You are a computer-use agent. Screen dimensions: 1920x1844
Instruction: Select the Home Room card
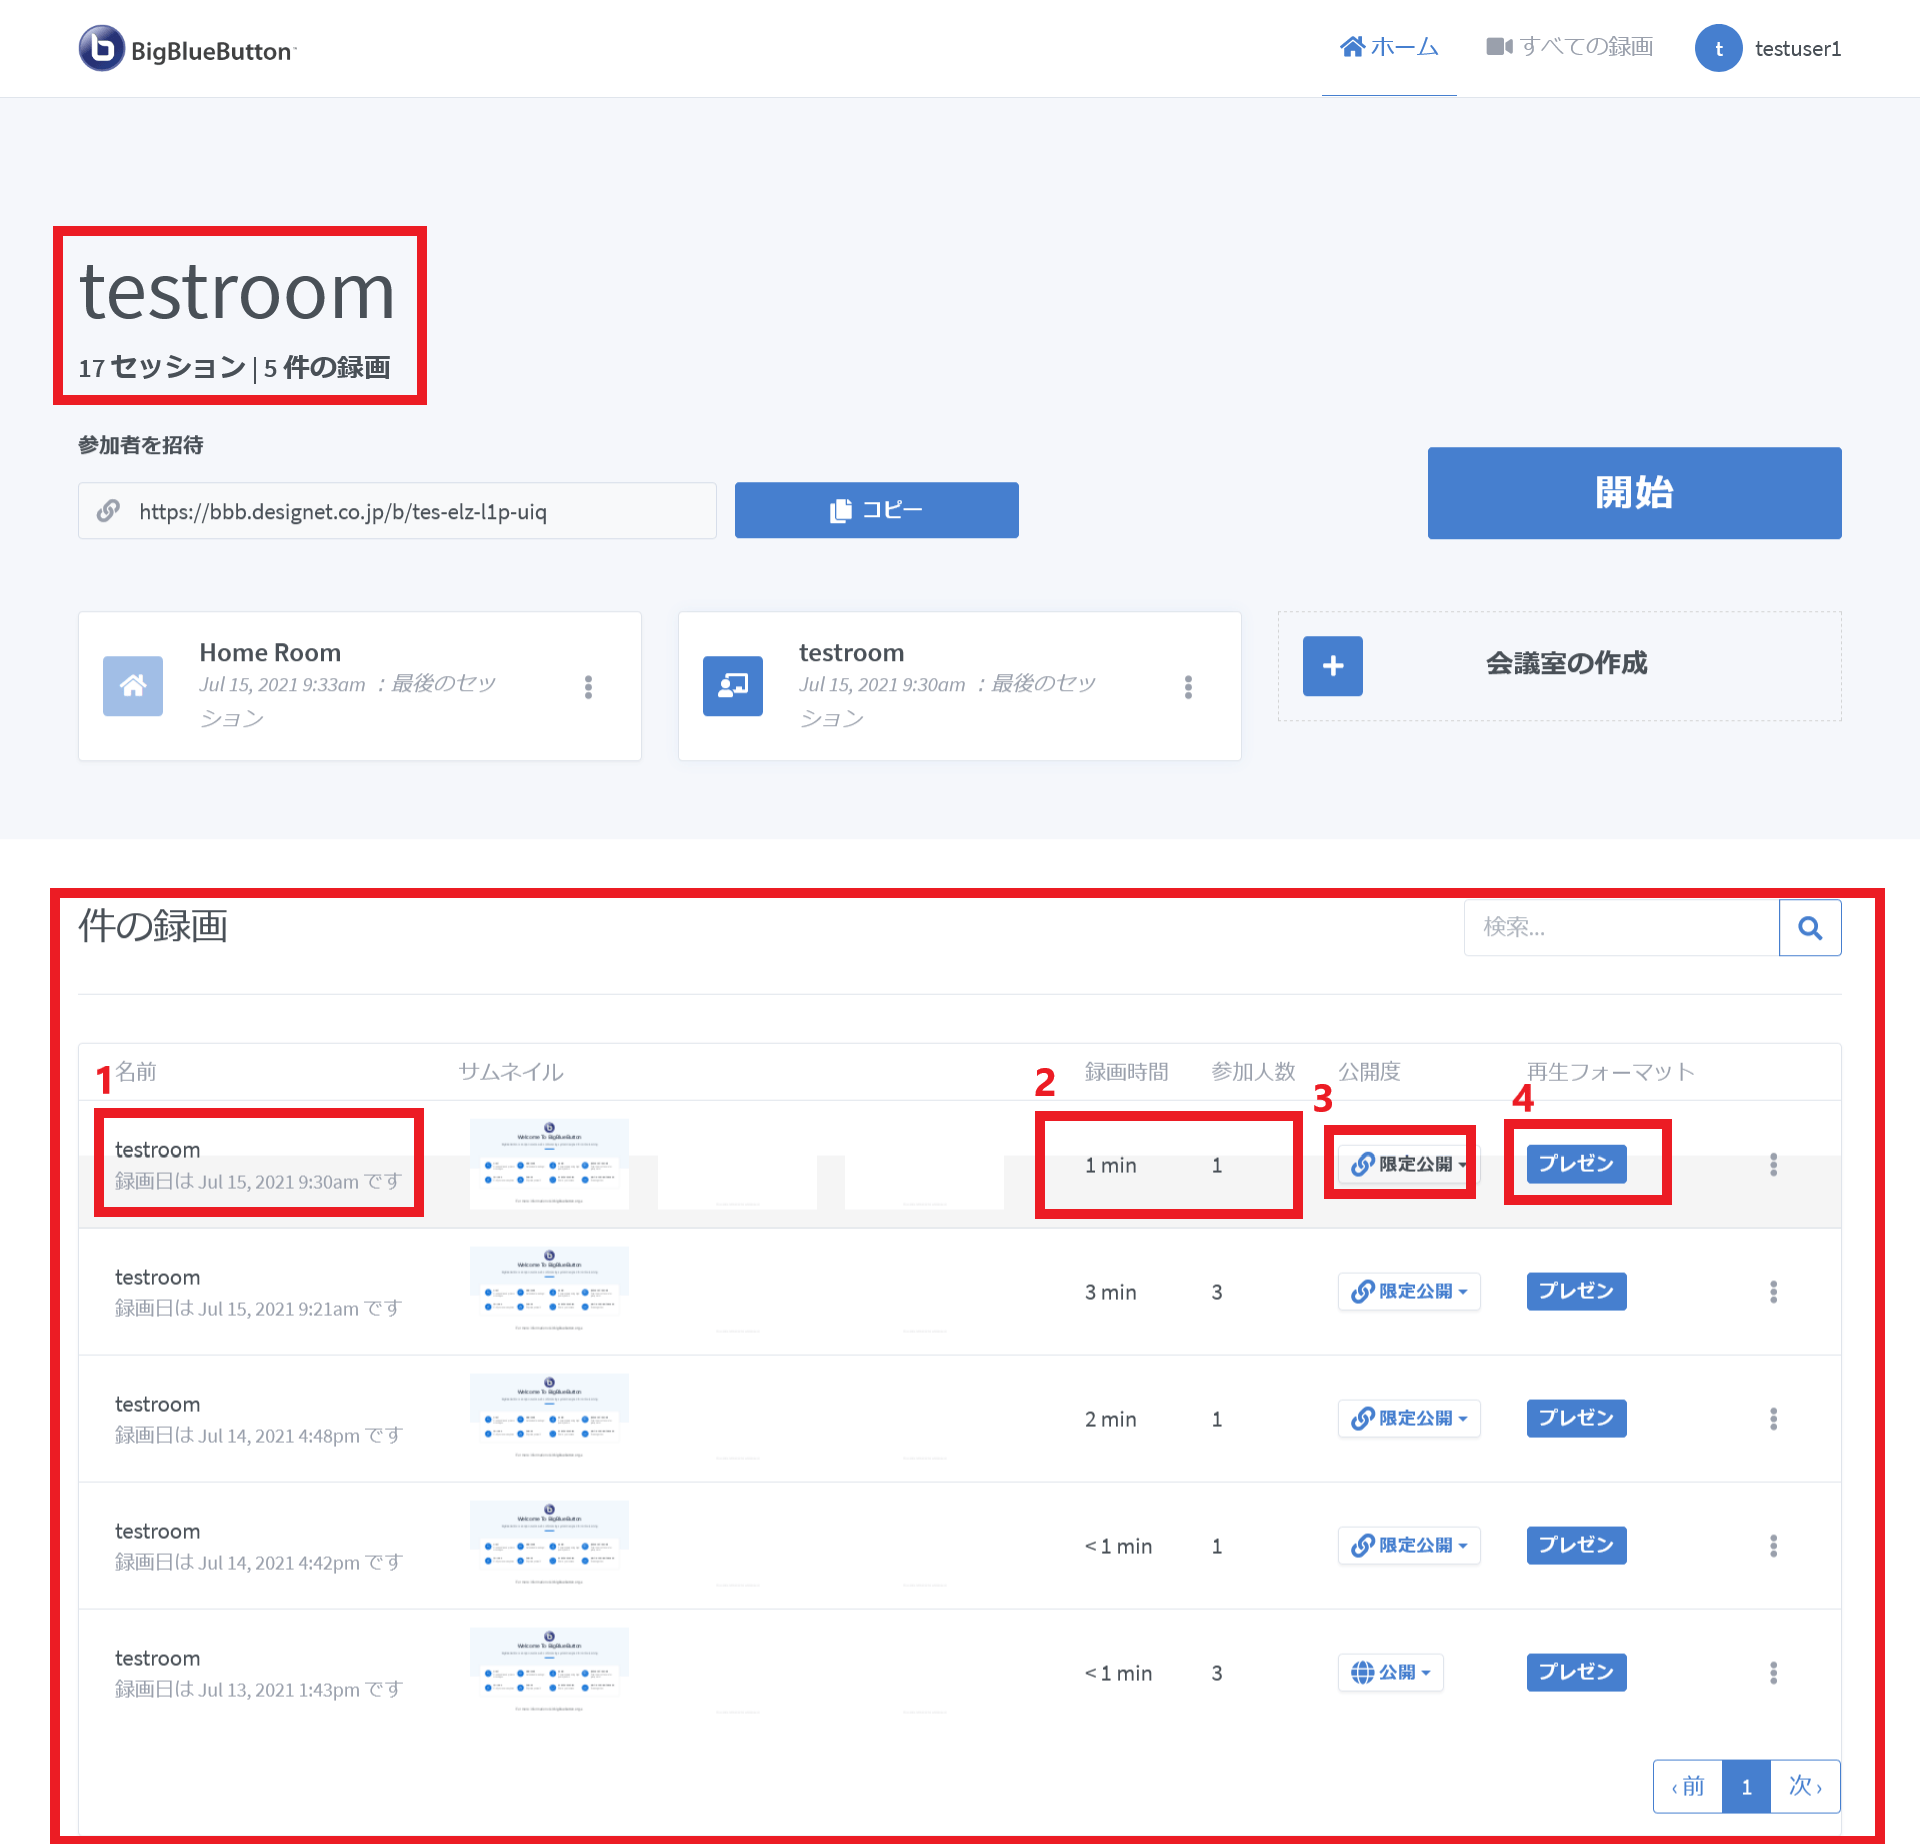pyautogui.click(x=360, y=686)
